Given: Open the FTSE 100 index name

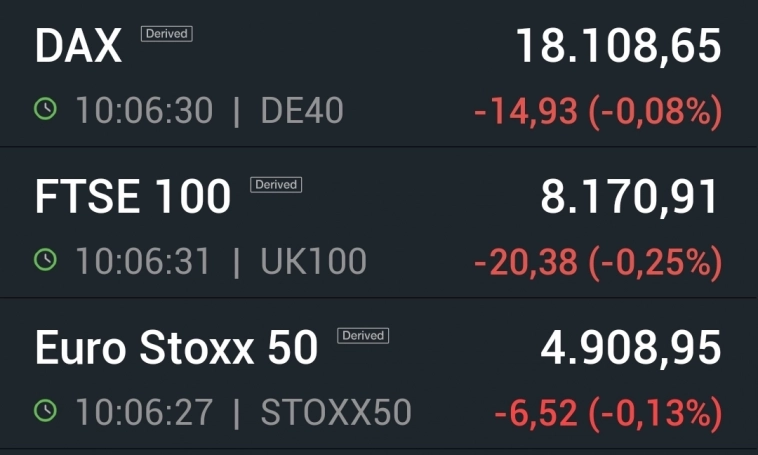Looking at the screenshot, I should click(x=133, y=198).
